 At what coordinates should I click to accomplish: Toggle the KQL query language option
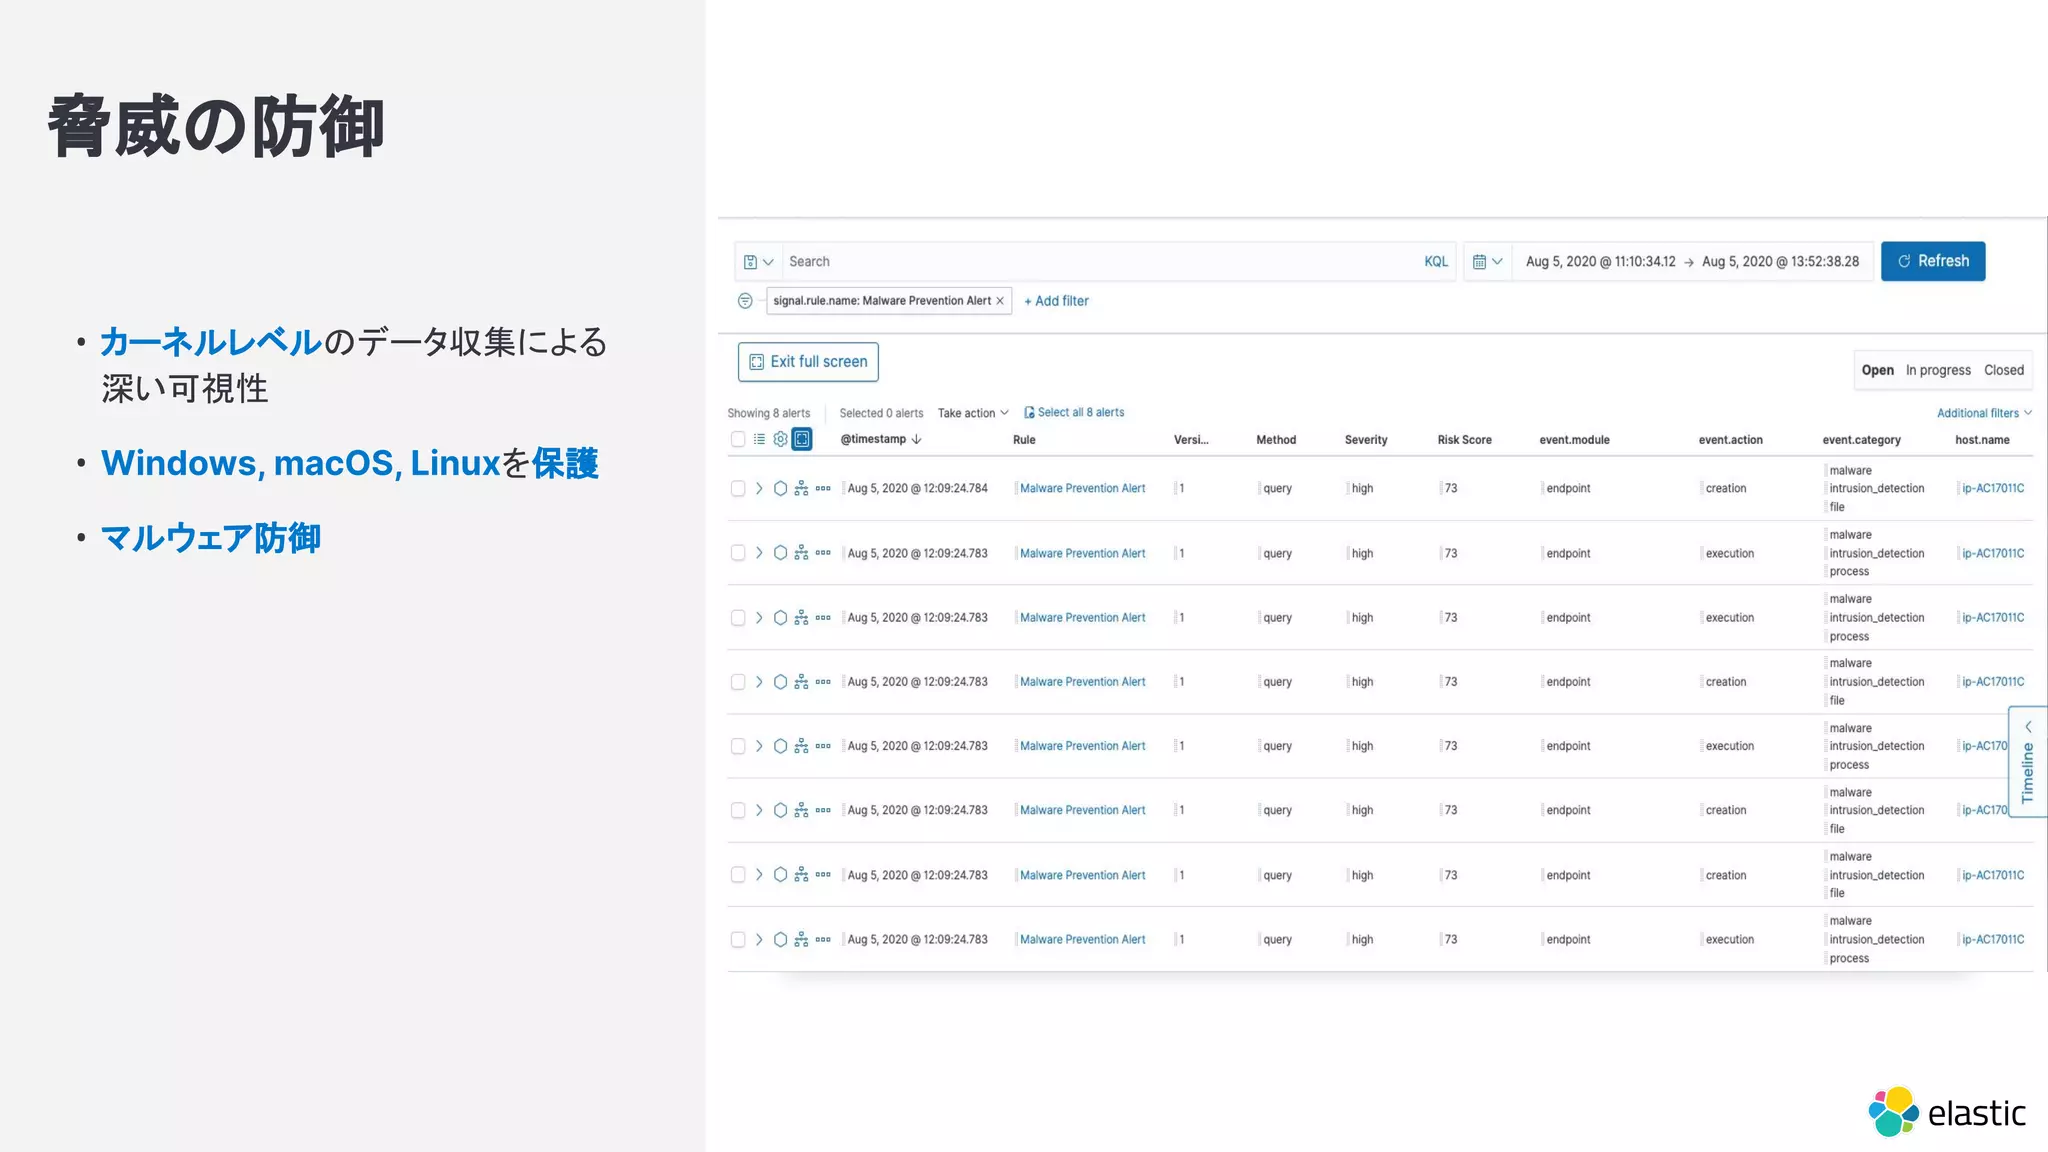point(1435,262)
